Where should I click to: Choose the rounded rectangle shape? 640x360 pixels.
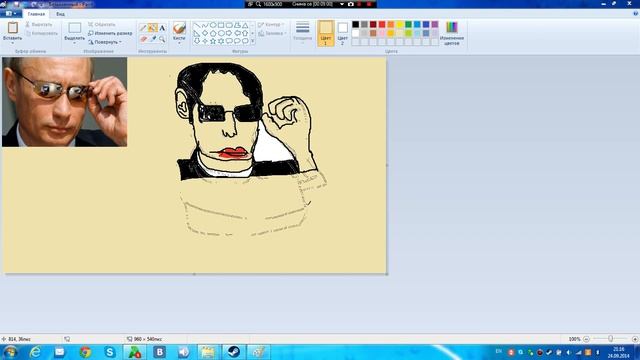(229, 25)
